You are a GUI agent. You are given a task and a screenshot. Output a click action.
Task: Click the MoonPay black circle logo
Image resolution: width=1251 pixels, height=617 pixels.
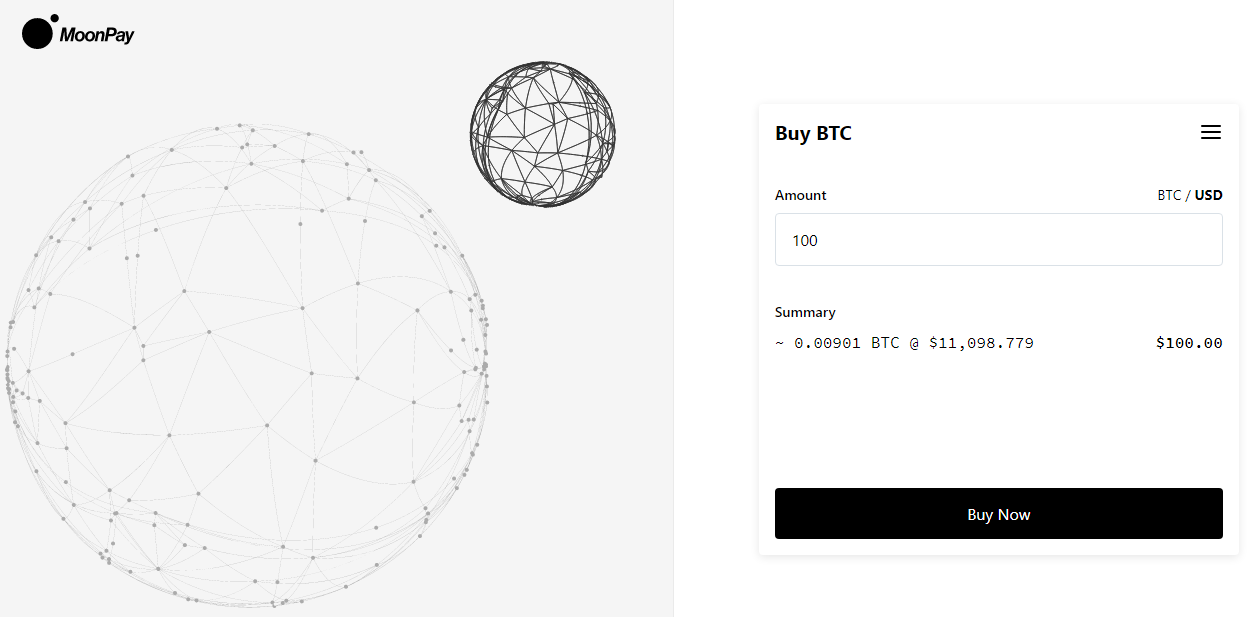coord(36,34)
